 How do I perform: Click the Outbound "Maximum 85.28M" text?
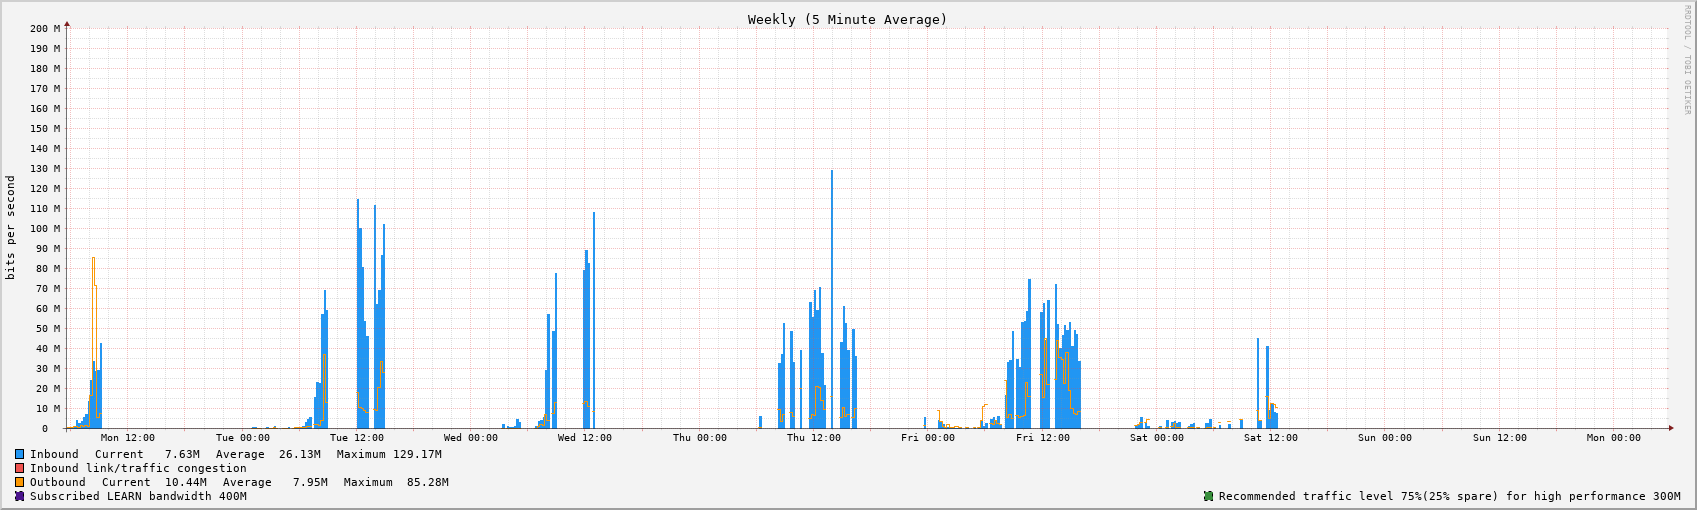click(x=395, y=482)
